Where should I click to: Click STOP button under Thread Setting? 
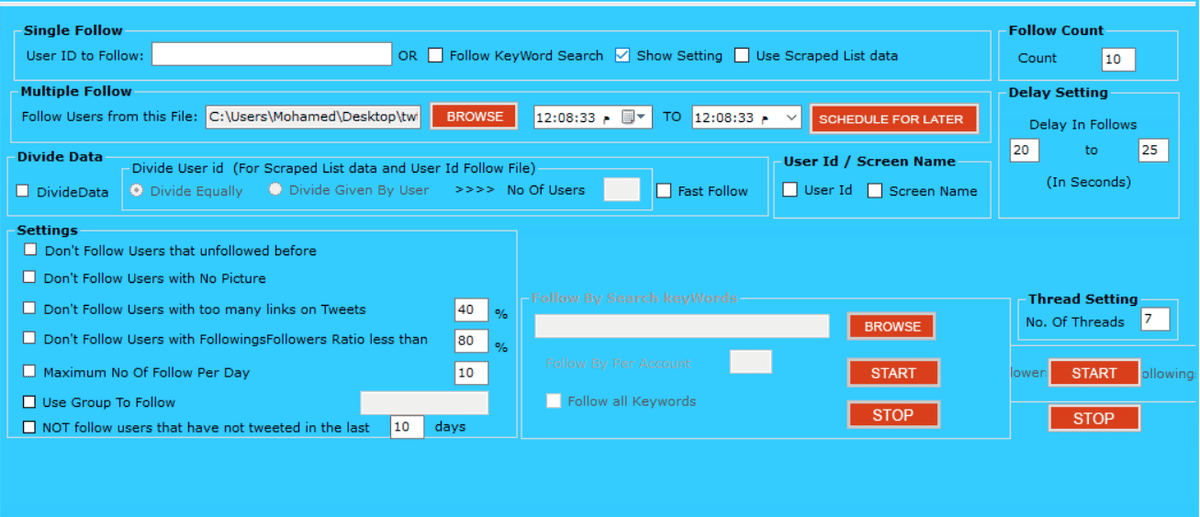(x=1094, y=419)
